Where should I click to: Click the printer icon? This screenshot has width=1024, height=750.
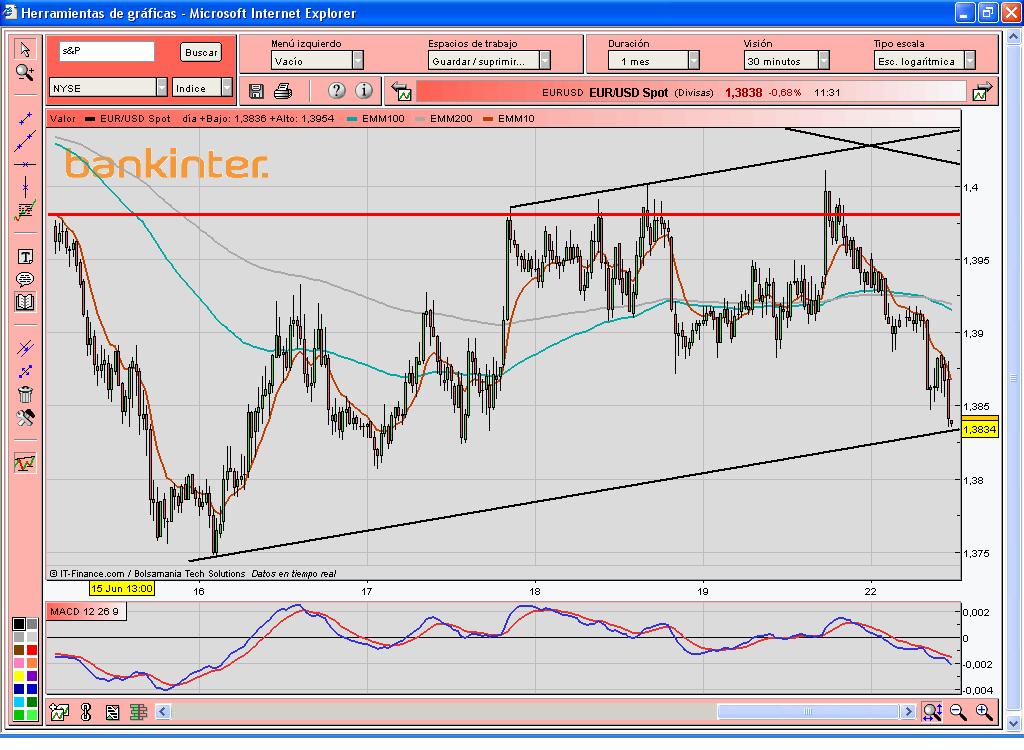(x=283, y=91)
